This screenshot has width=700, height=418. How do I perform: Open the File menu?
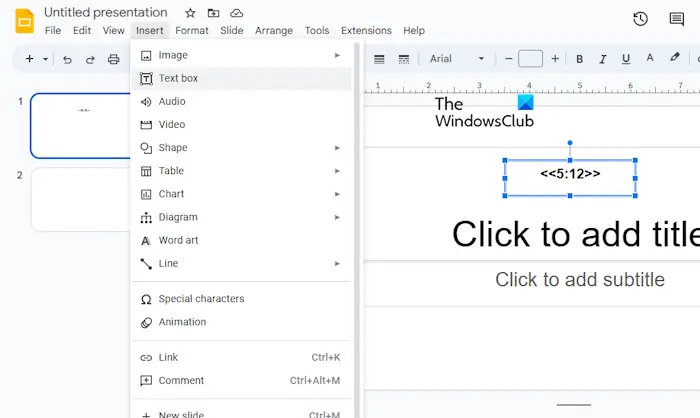(53, 30)
